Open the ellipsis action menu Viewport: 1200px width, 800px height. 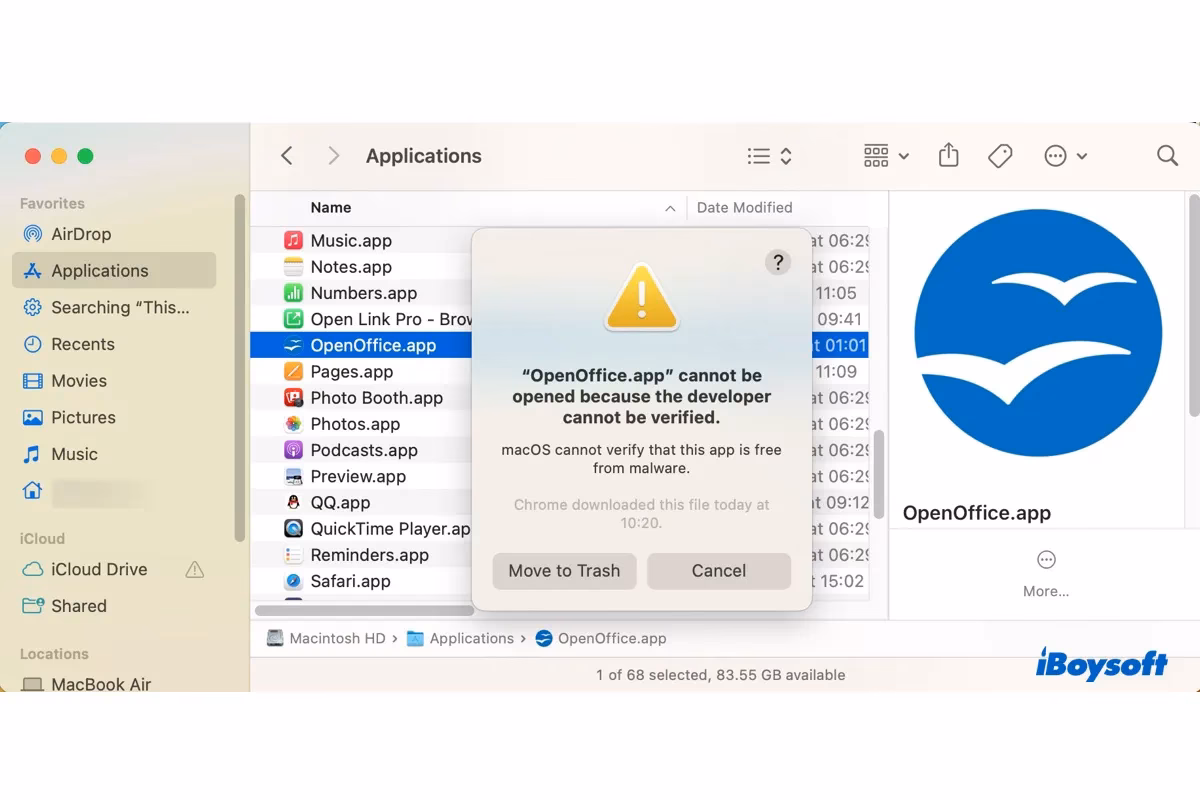1065,156
